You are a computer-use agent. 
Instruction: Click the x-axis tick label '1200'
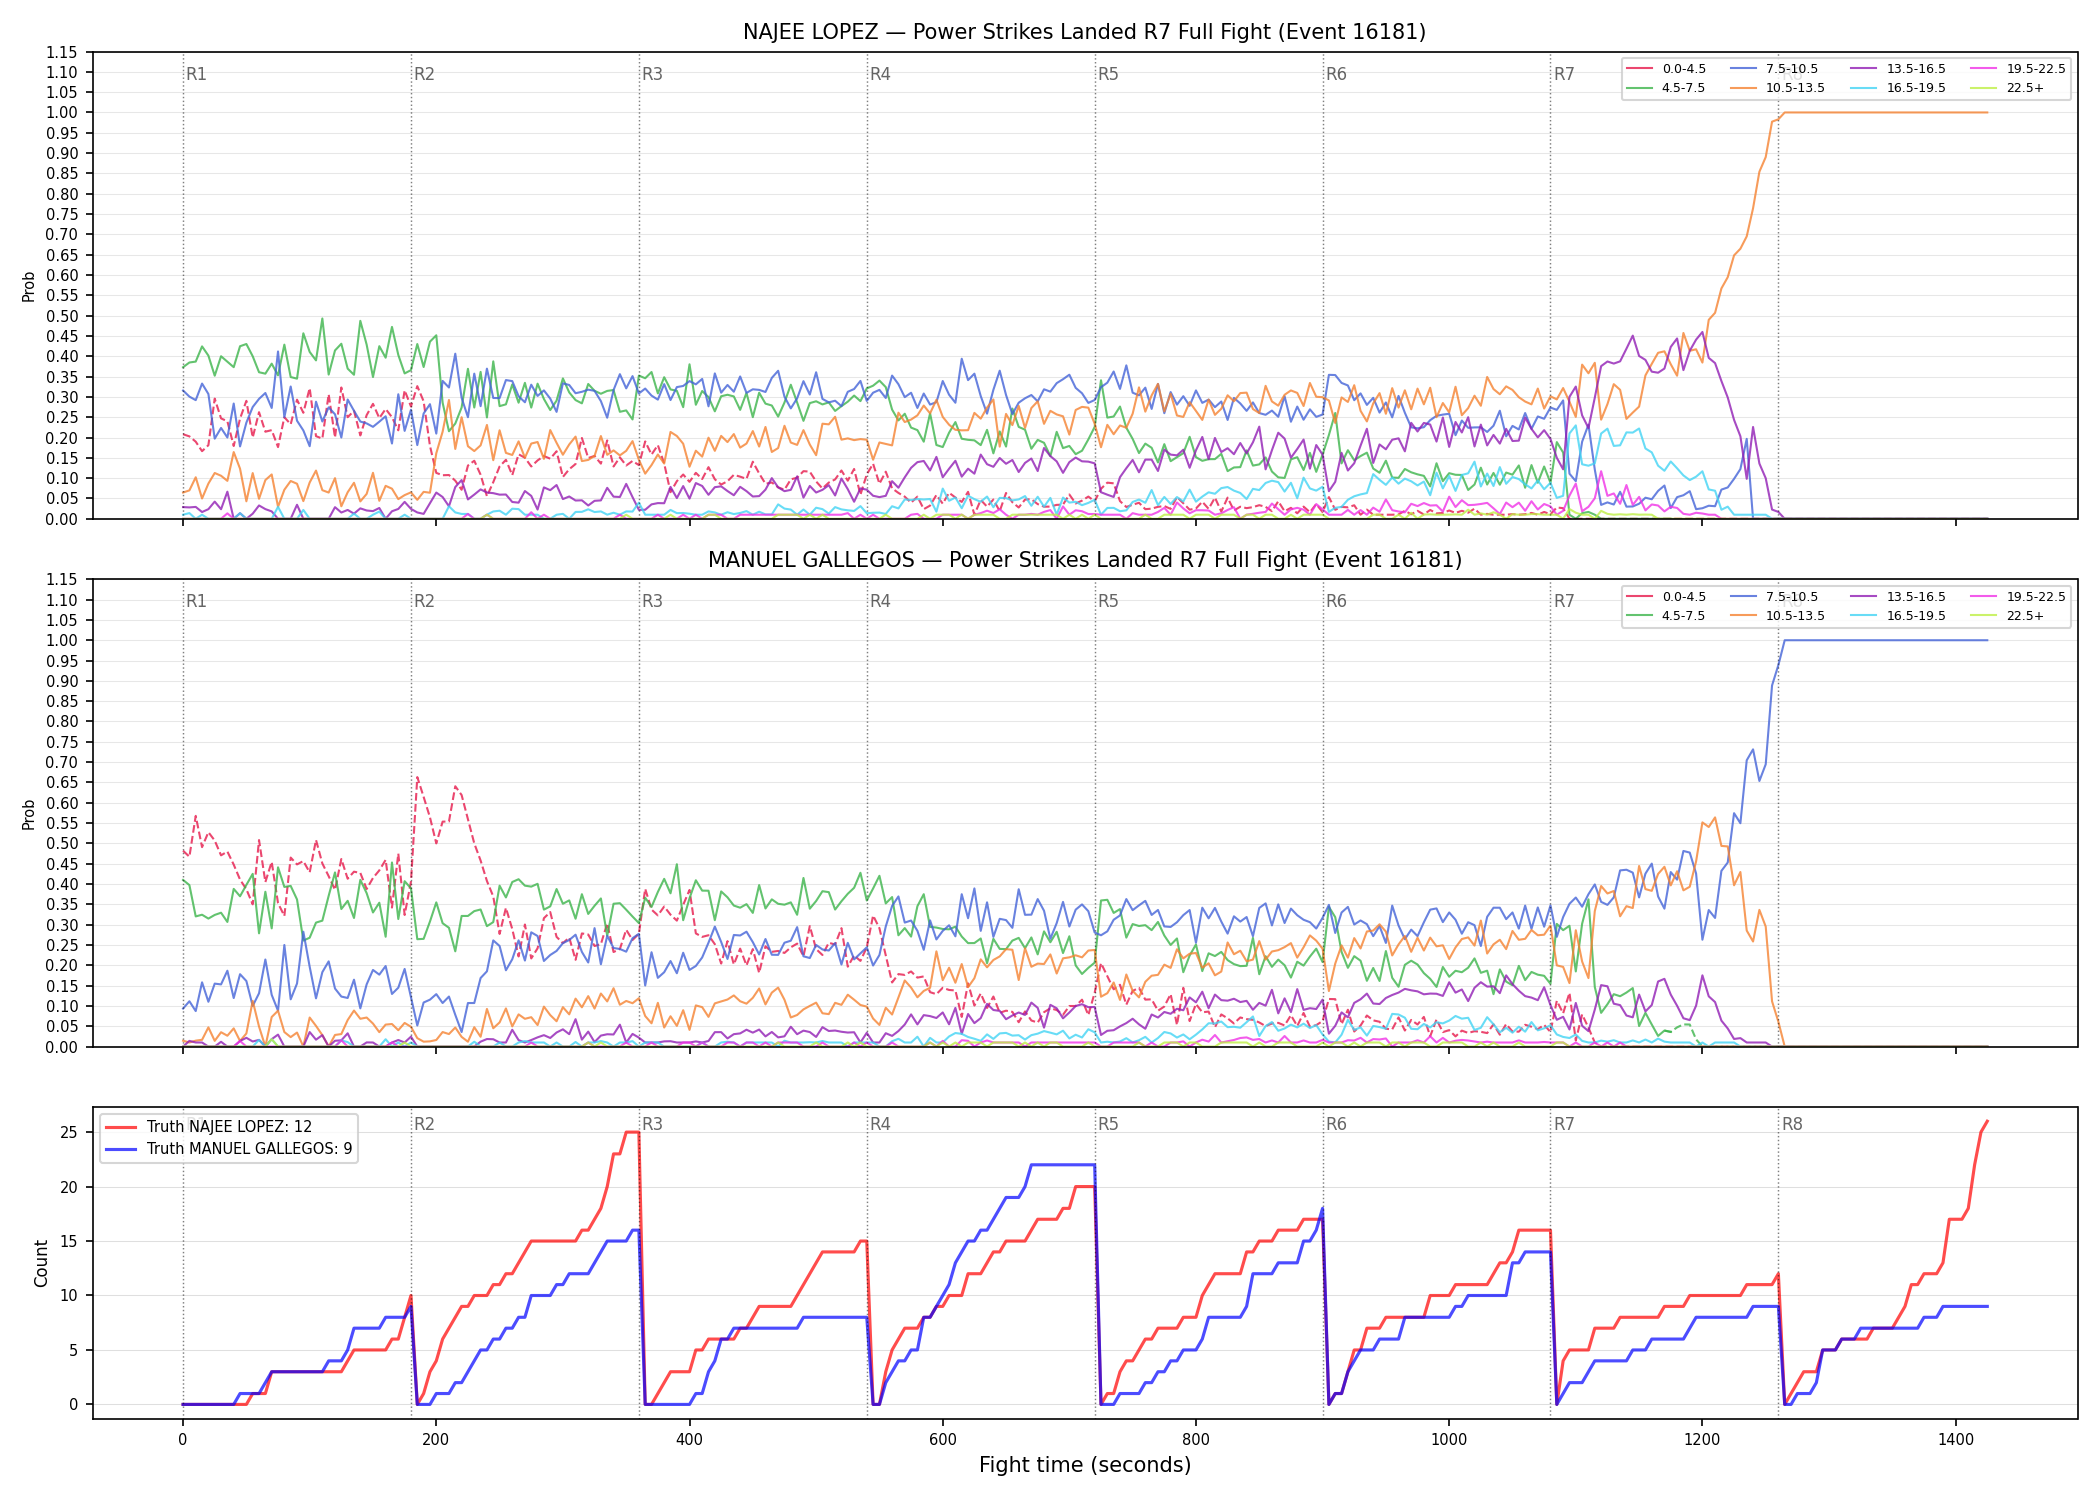1702,1440
